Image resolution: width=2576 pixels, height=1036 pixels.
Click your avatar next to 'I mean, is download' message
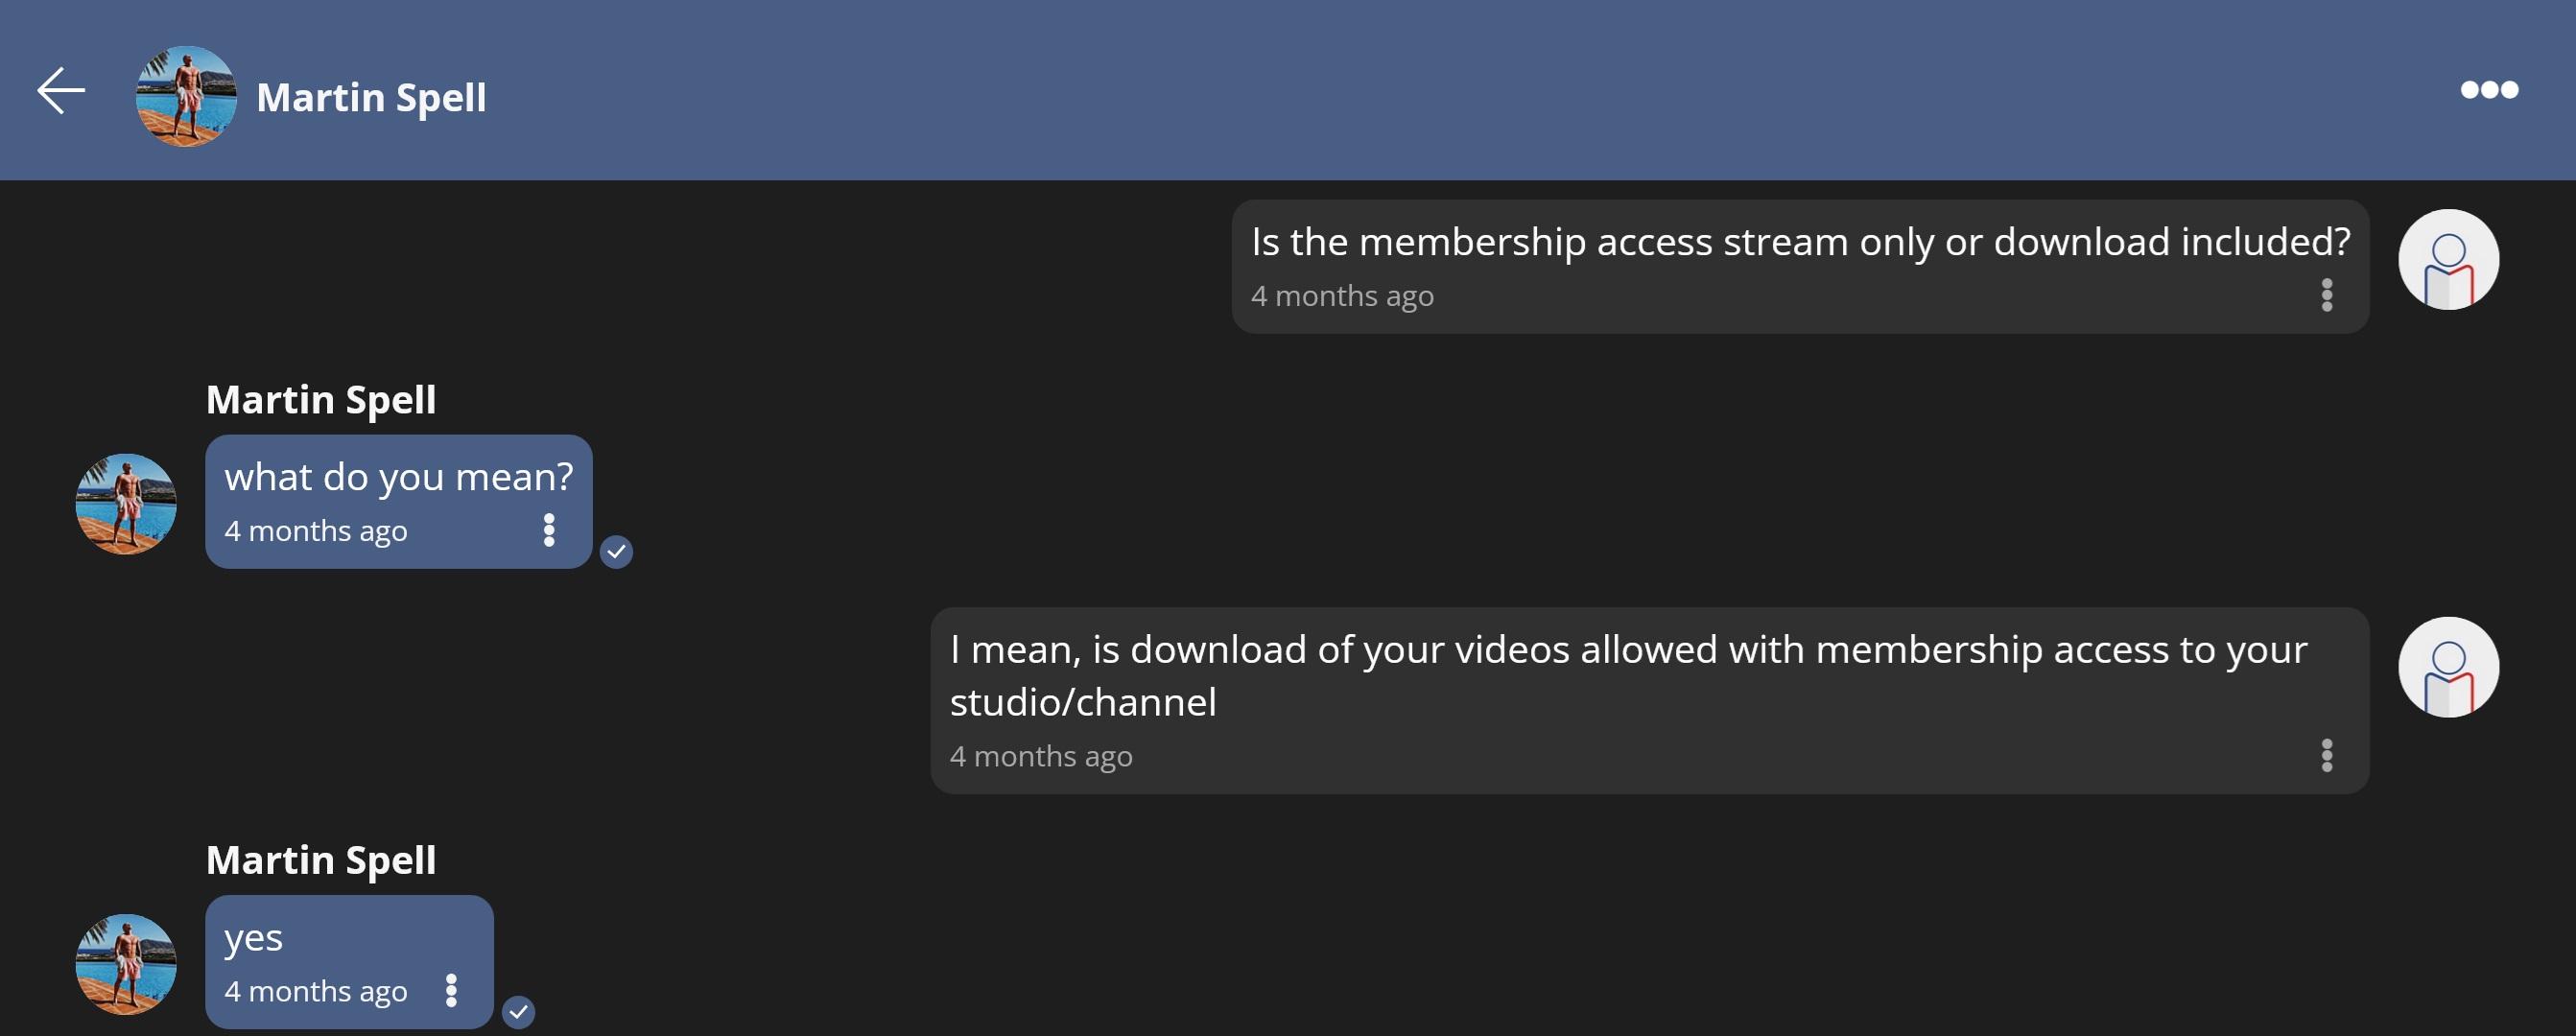pyautogui.click(x=2447, y=667)
